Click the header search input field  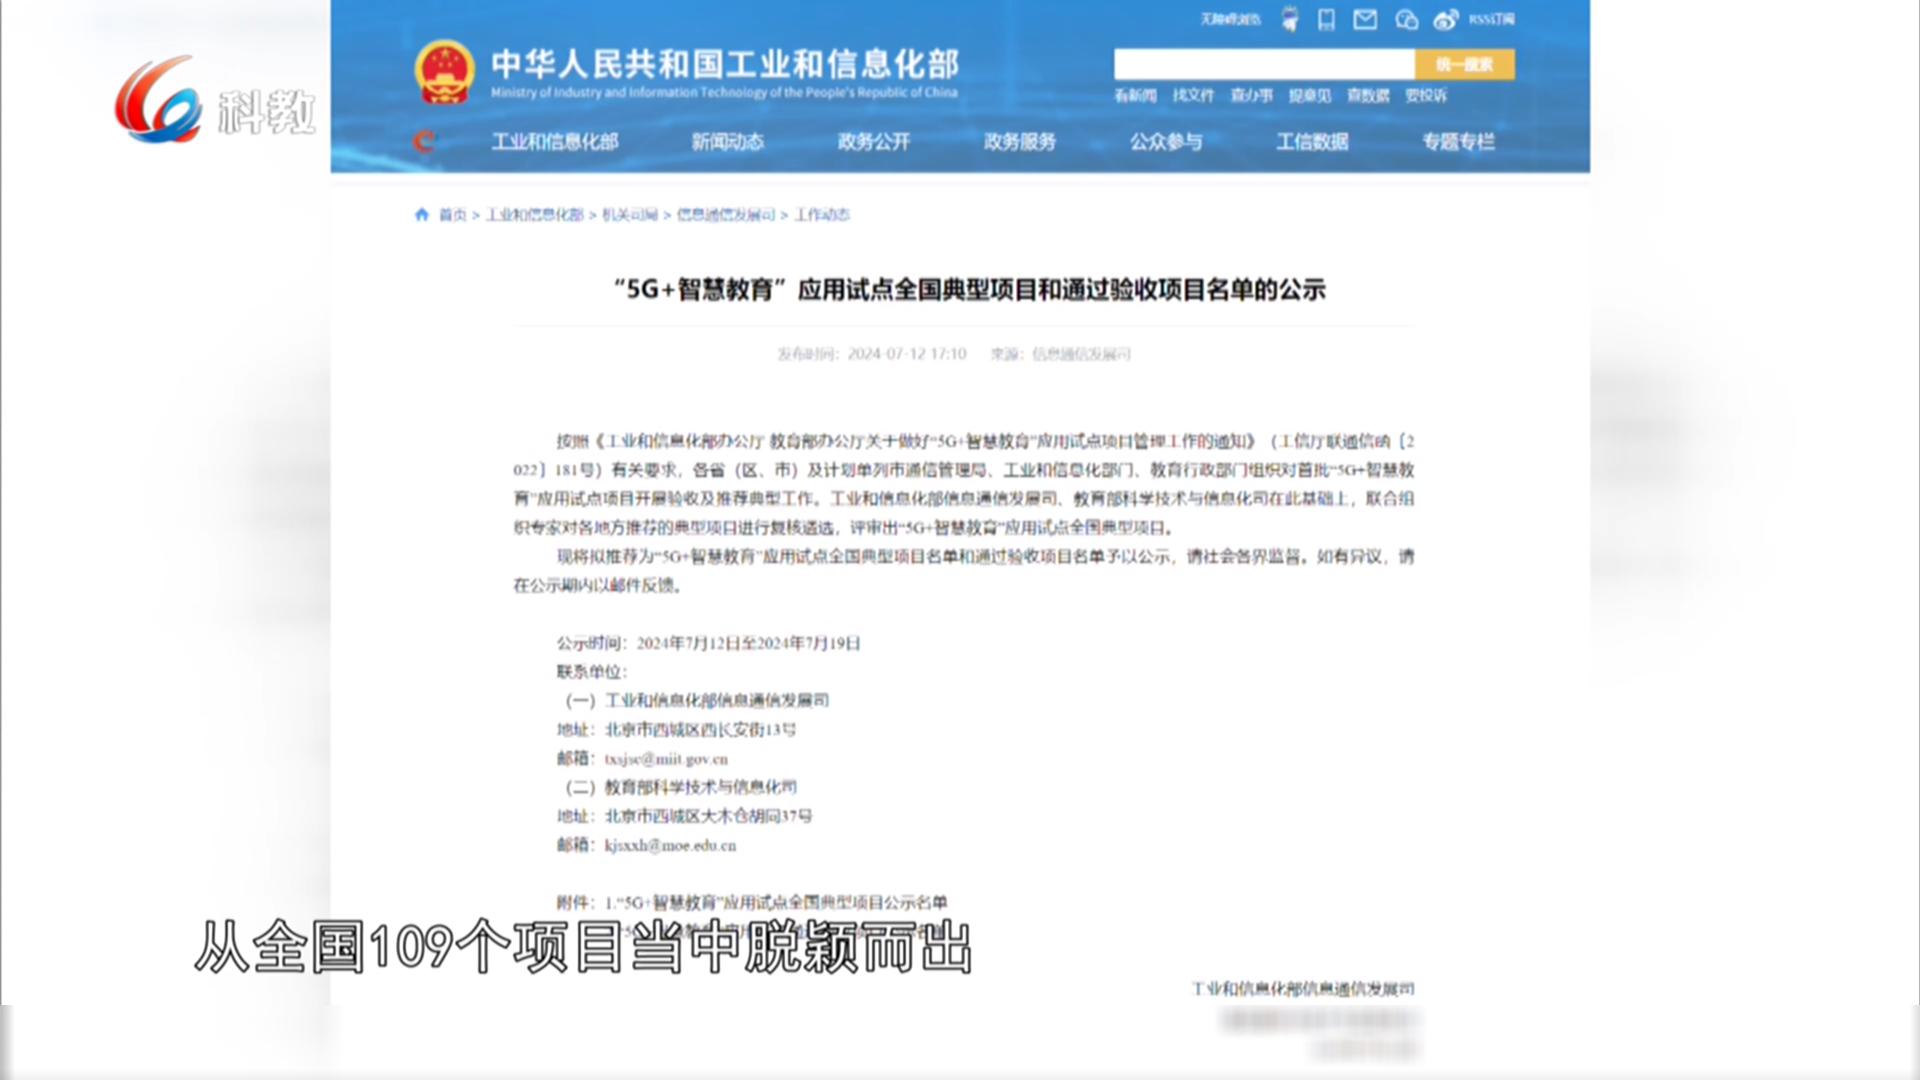pyautogui.click(x=1264, y=64)
